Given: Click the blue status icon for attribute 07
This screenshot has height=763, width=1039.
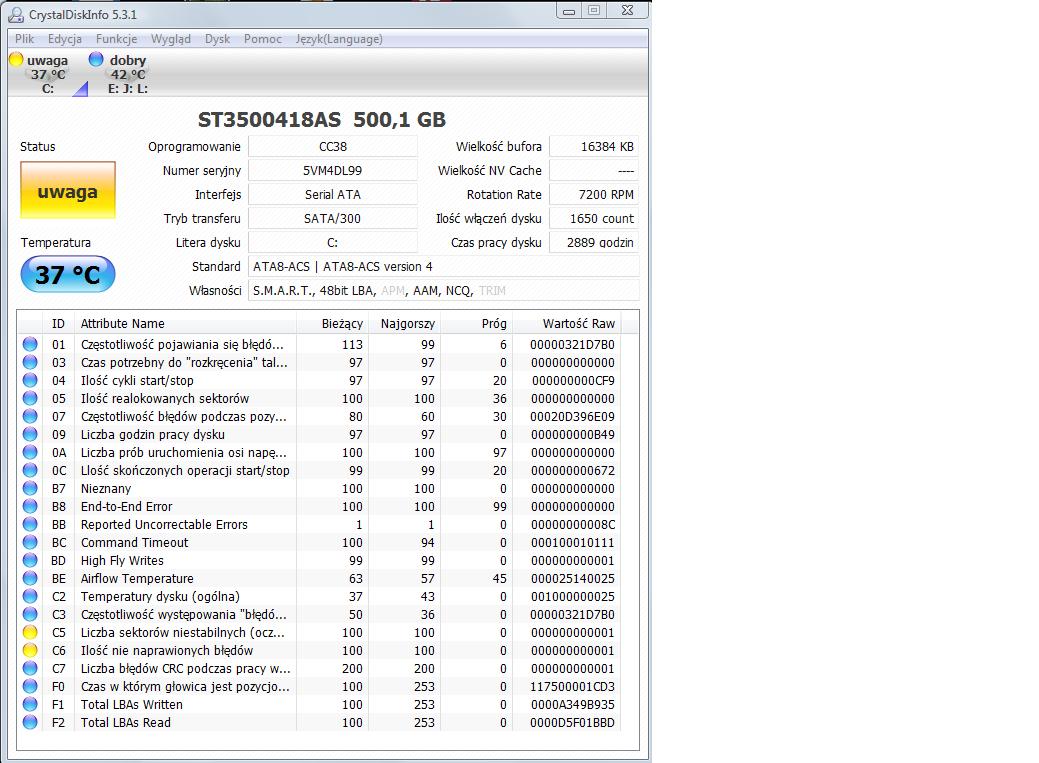Looking at the screenshot, I should coord(30,416).
